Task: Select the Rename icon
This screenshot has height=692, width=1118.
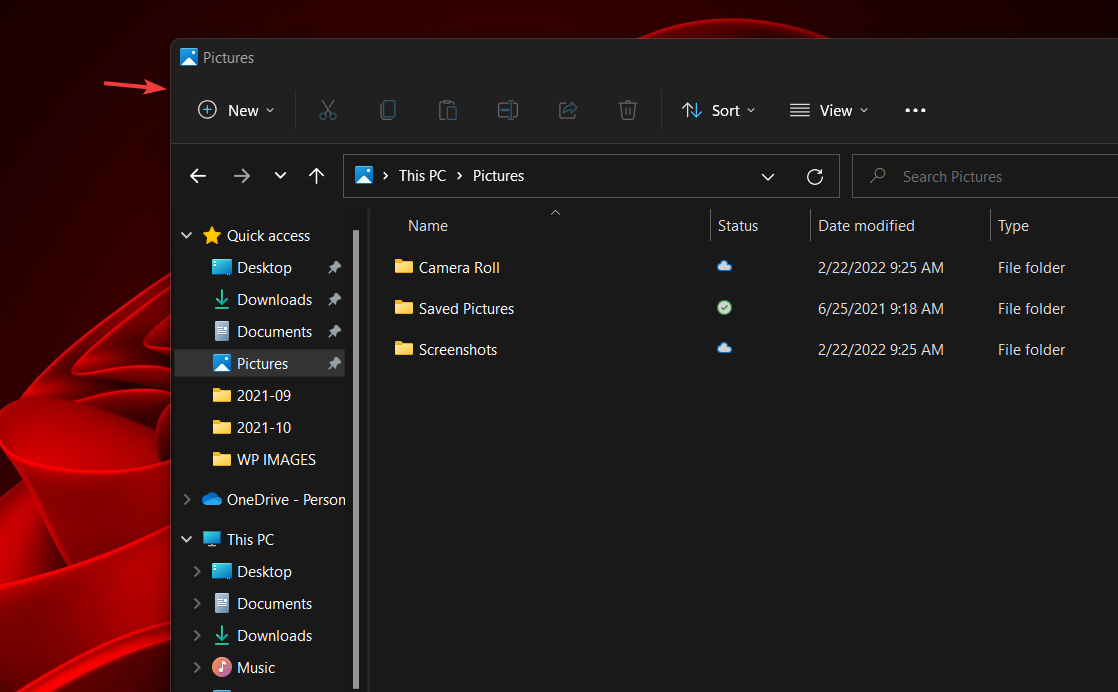Action: point(508,110)
